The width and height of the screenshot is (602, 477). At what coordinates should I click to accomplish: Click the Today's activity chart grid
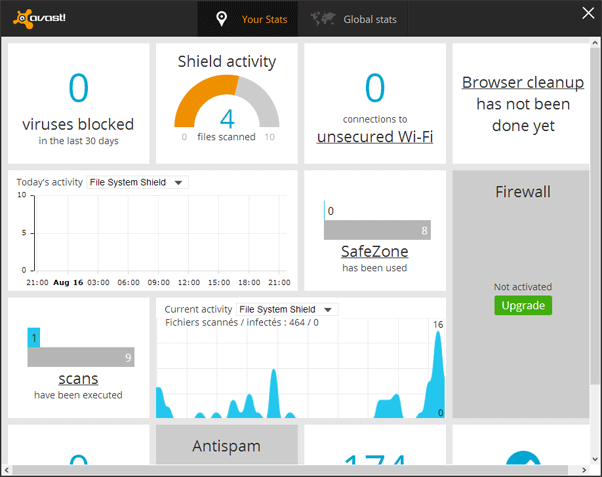coord(160,233)
